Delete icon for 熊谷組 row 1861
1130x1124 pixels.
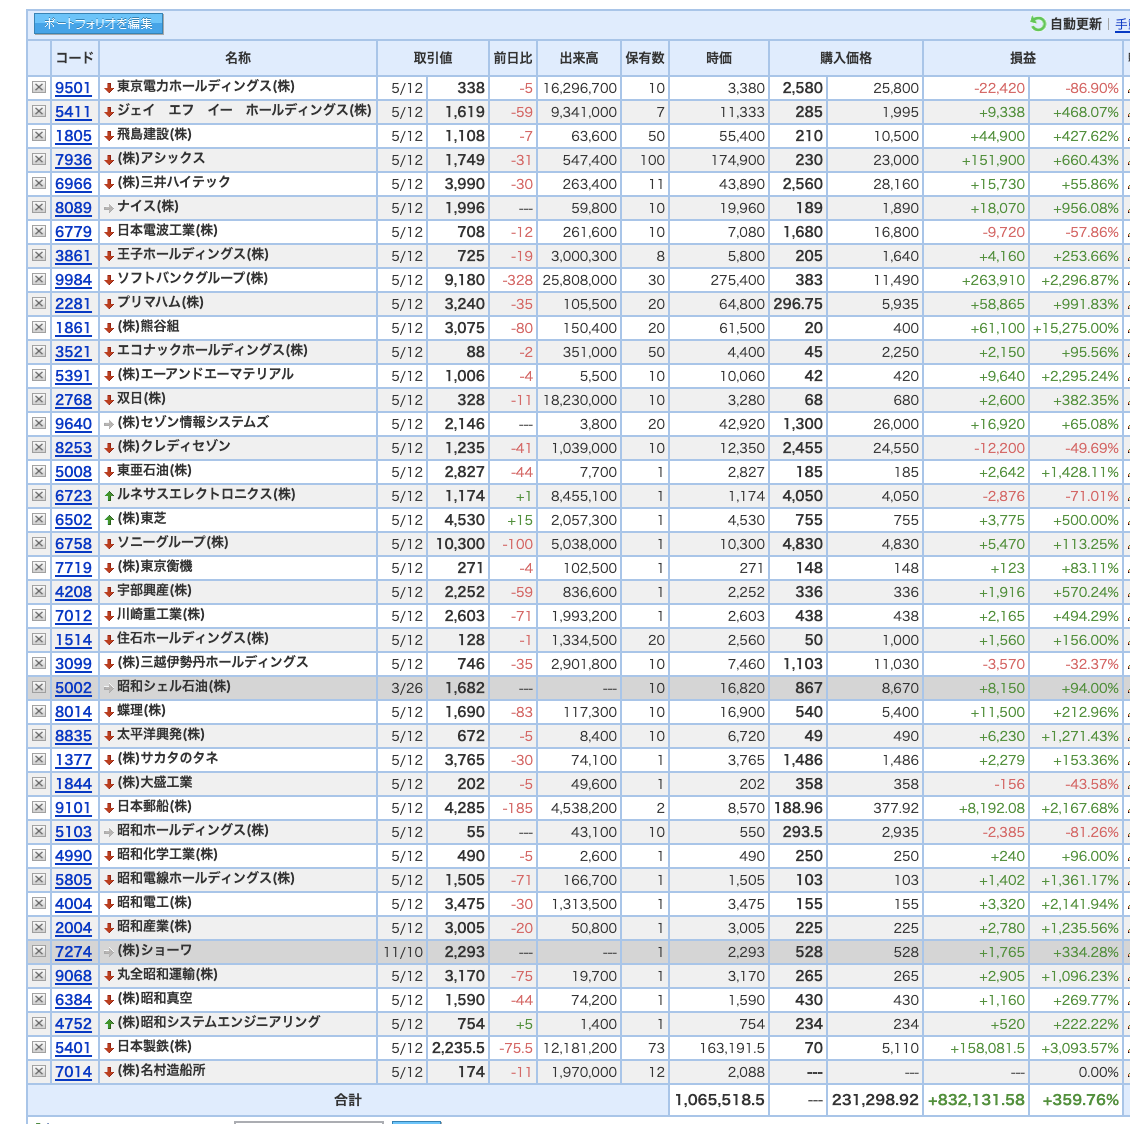pos(39,328)
